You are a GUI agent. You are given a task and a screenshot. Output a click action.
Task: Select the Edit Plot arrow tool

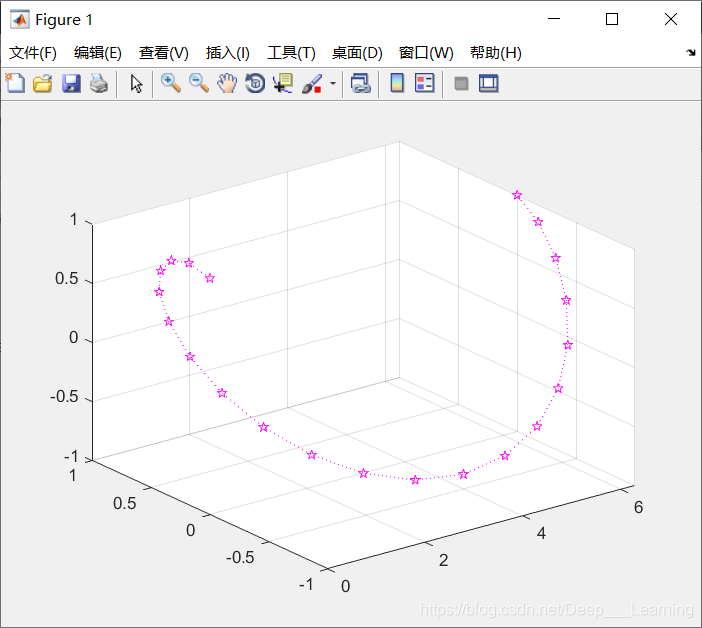[136, 83]
